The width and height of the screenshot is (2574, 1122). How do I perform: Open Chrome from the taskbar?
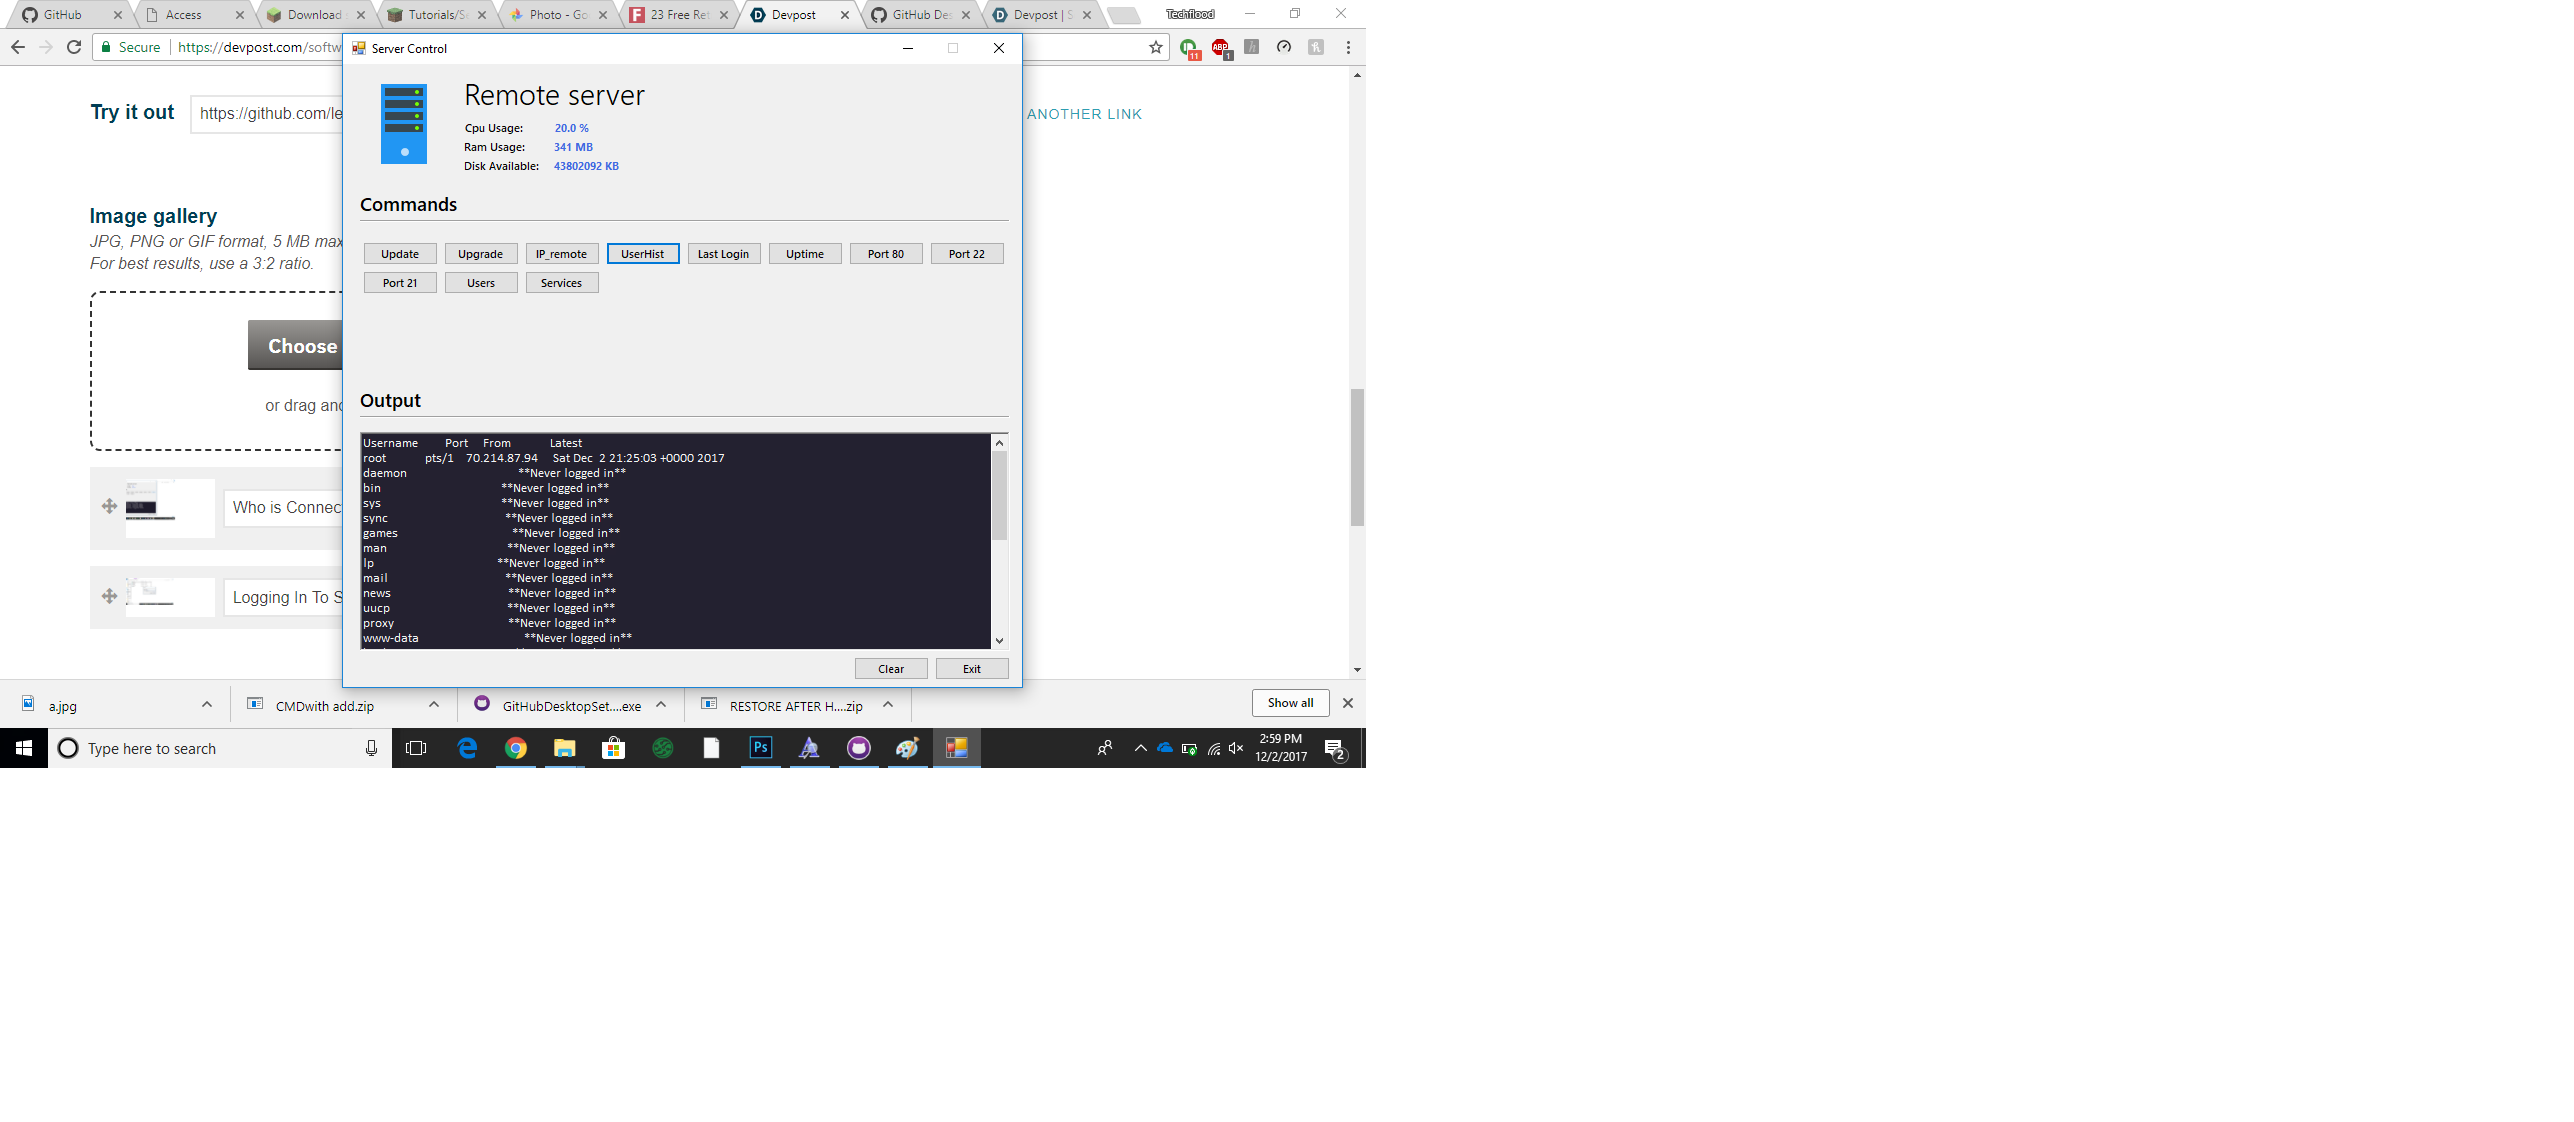tap(516, 748)
